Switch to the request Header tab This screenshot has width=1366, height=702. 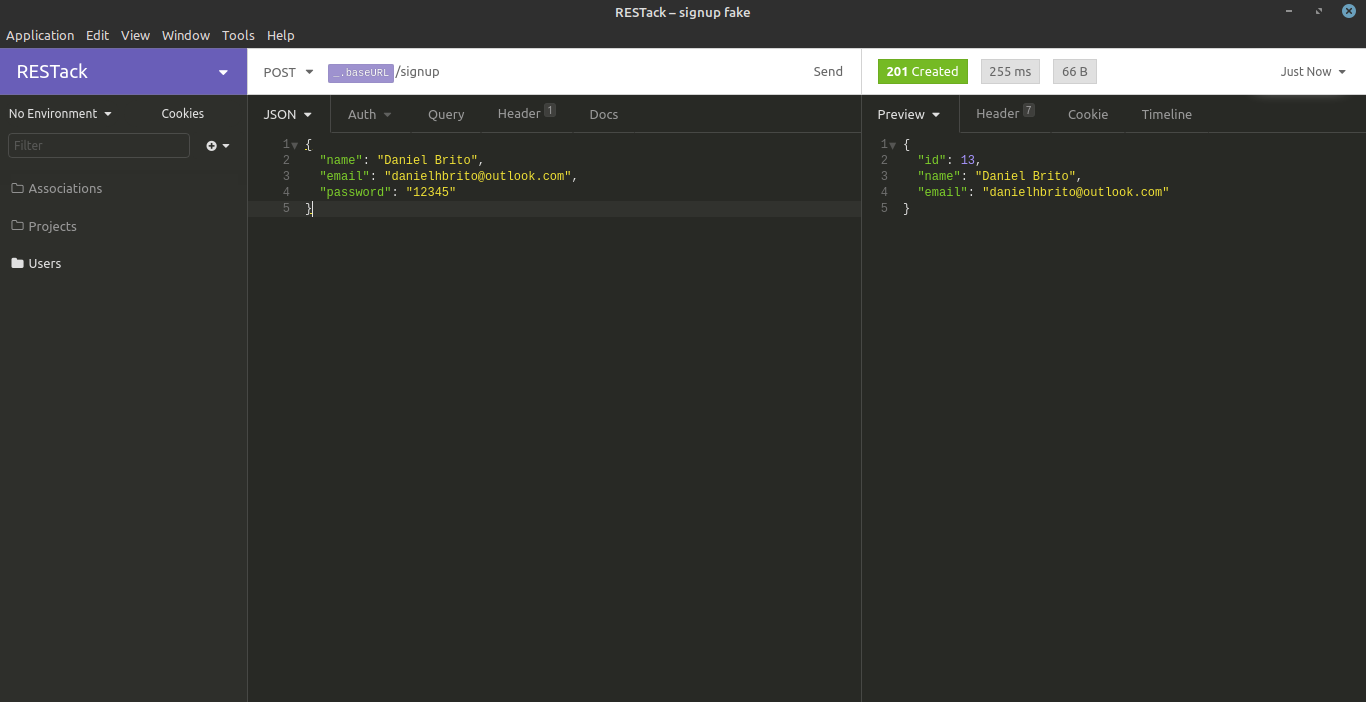click(x=526, y=114)
